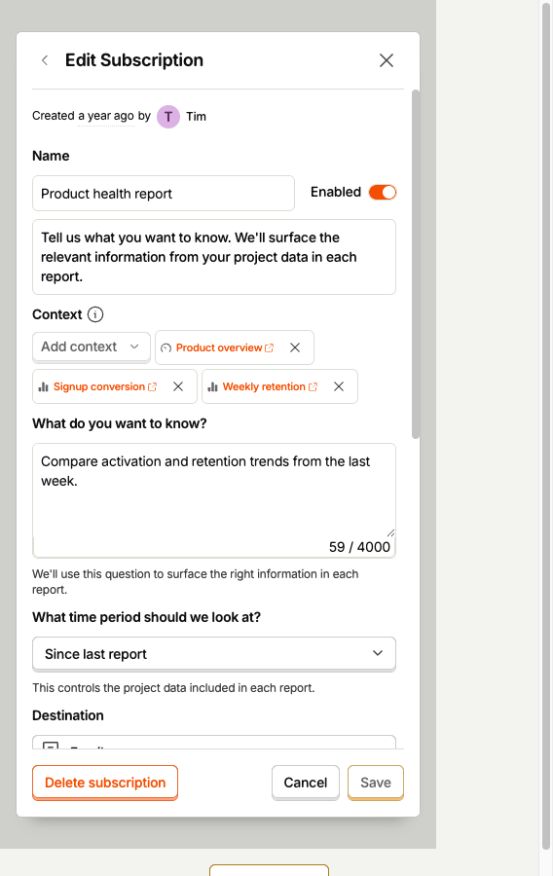Remove the Product overview context chip
This screenshot has height=876, width=553.
click(295, 347)
